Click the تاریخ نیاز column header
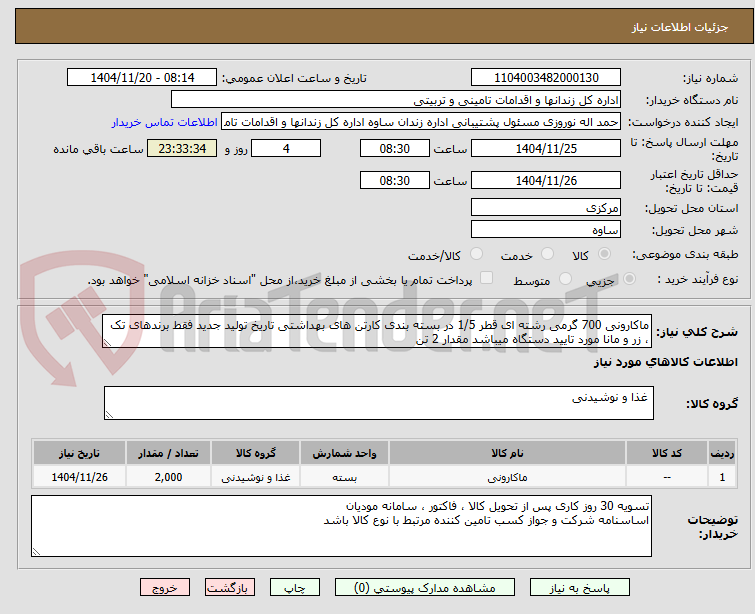The height and width of the screenshot is (614, 755). 79,453
